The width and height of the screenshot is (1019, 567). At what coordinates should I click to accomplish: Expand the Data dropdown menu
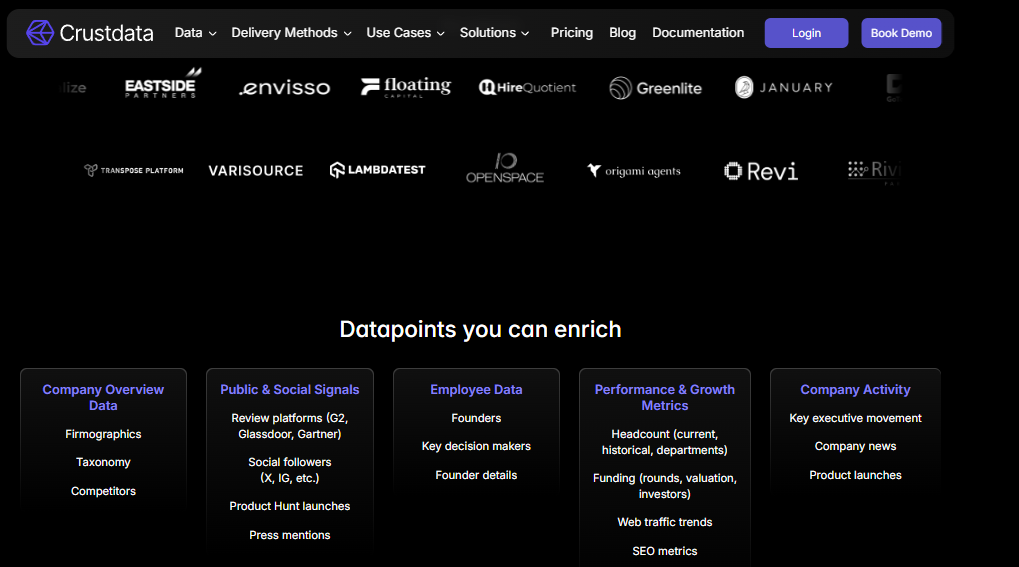pos(195,33)
